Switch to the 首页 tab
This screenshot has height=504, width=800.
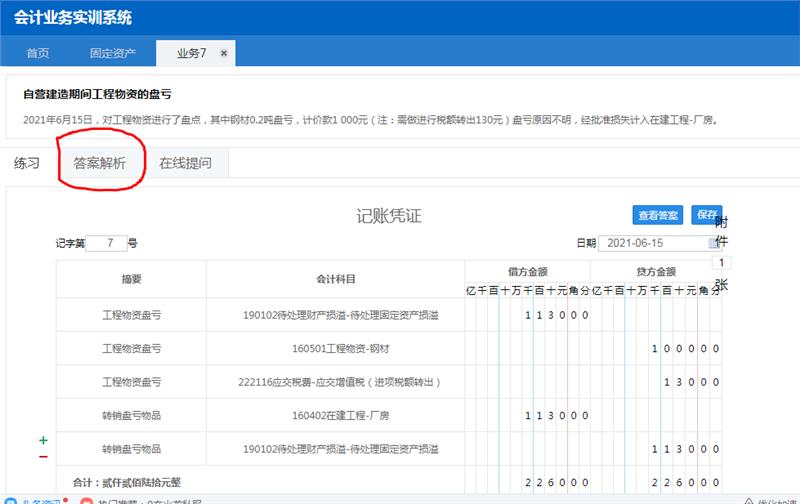click(x=37, y=53)
